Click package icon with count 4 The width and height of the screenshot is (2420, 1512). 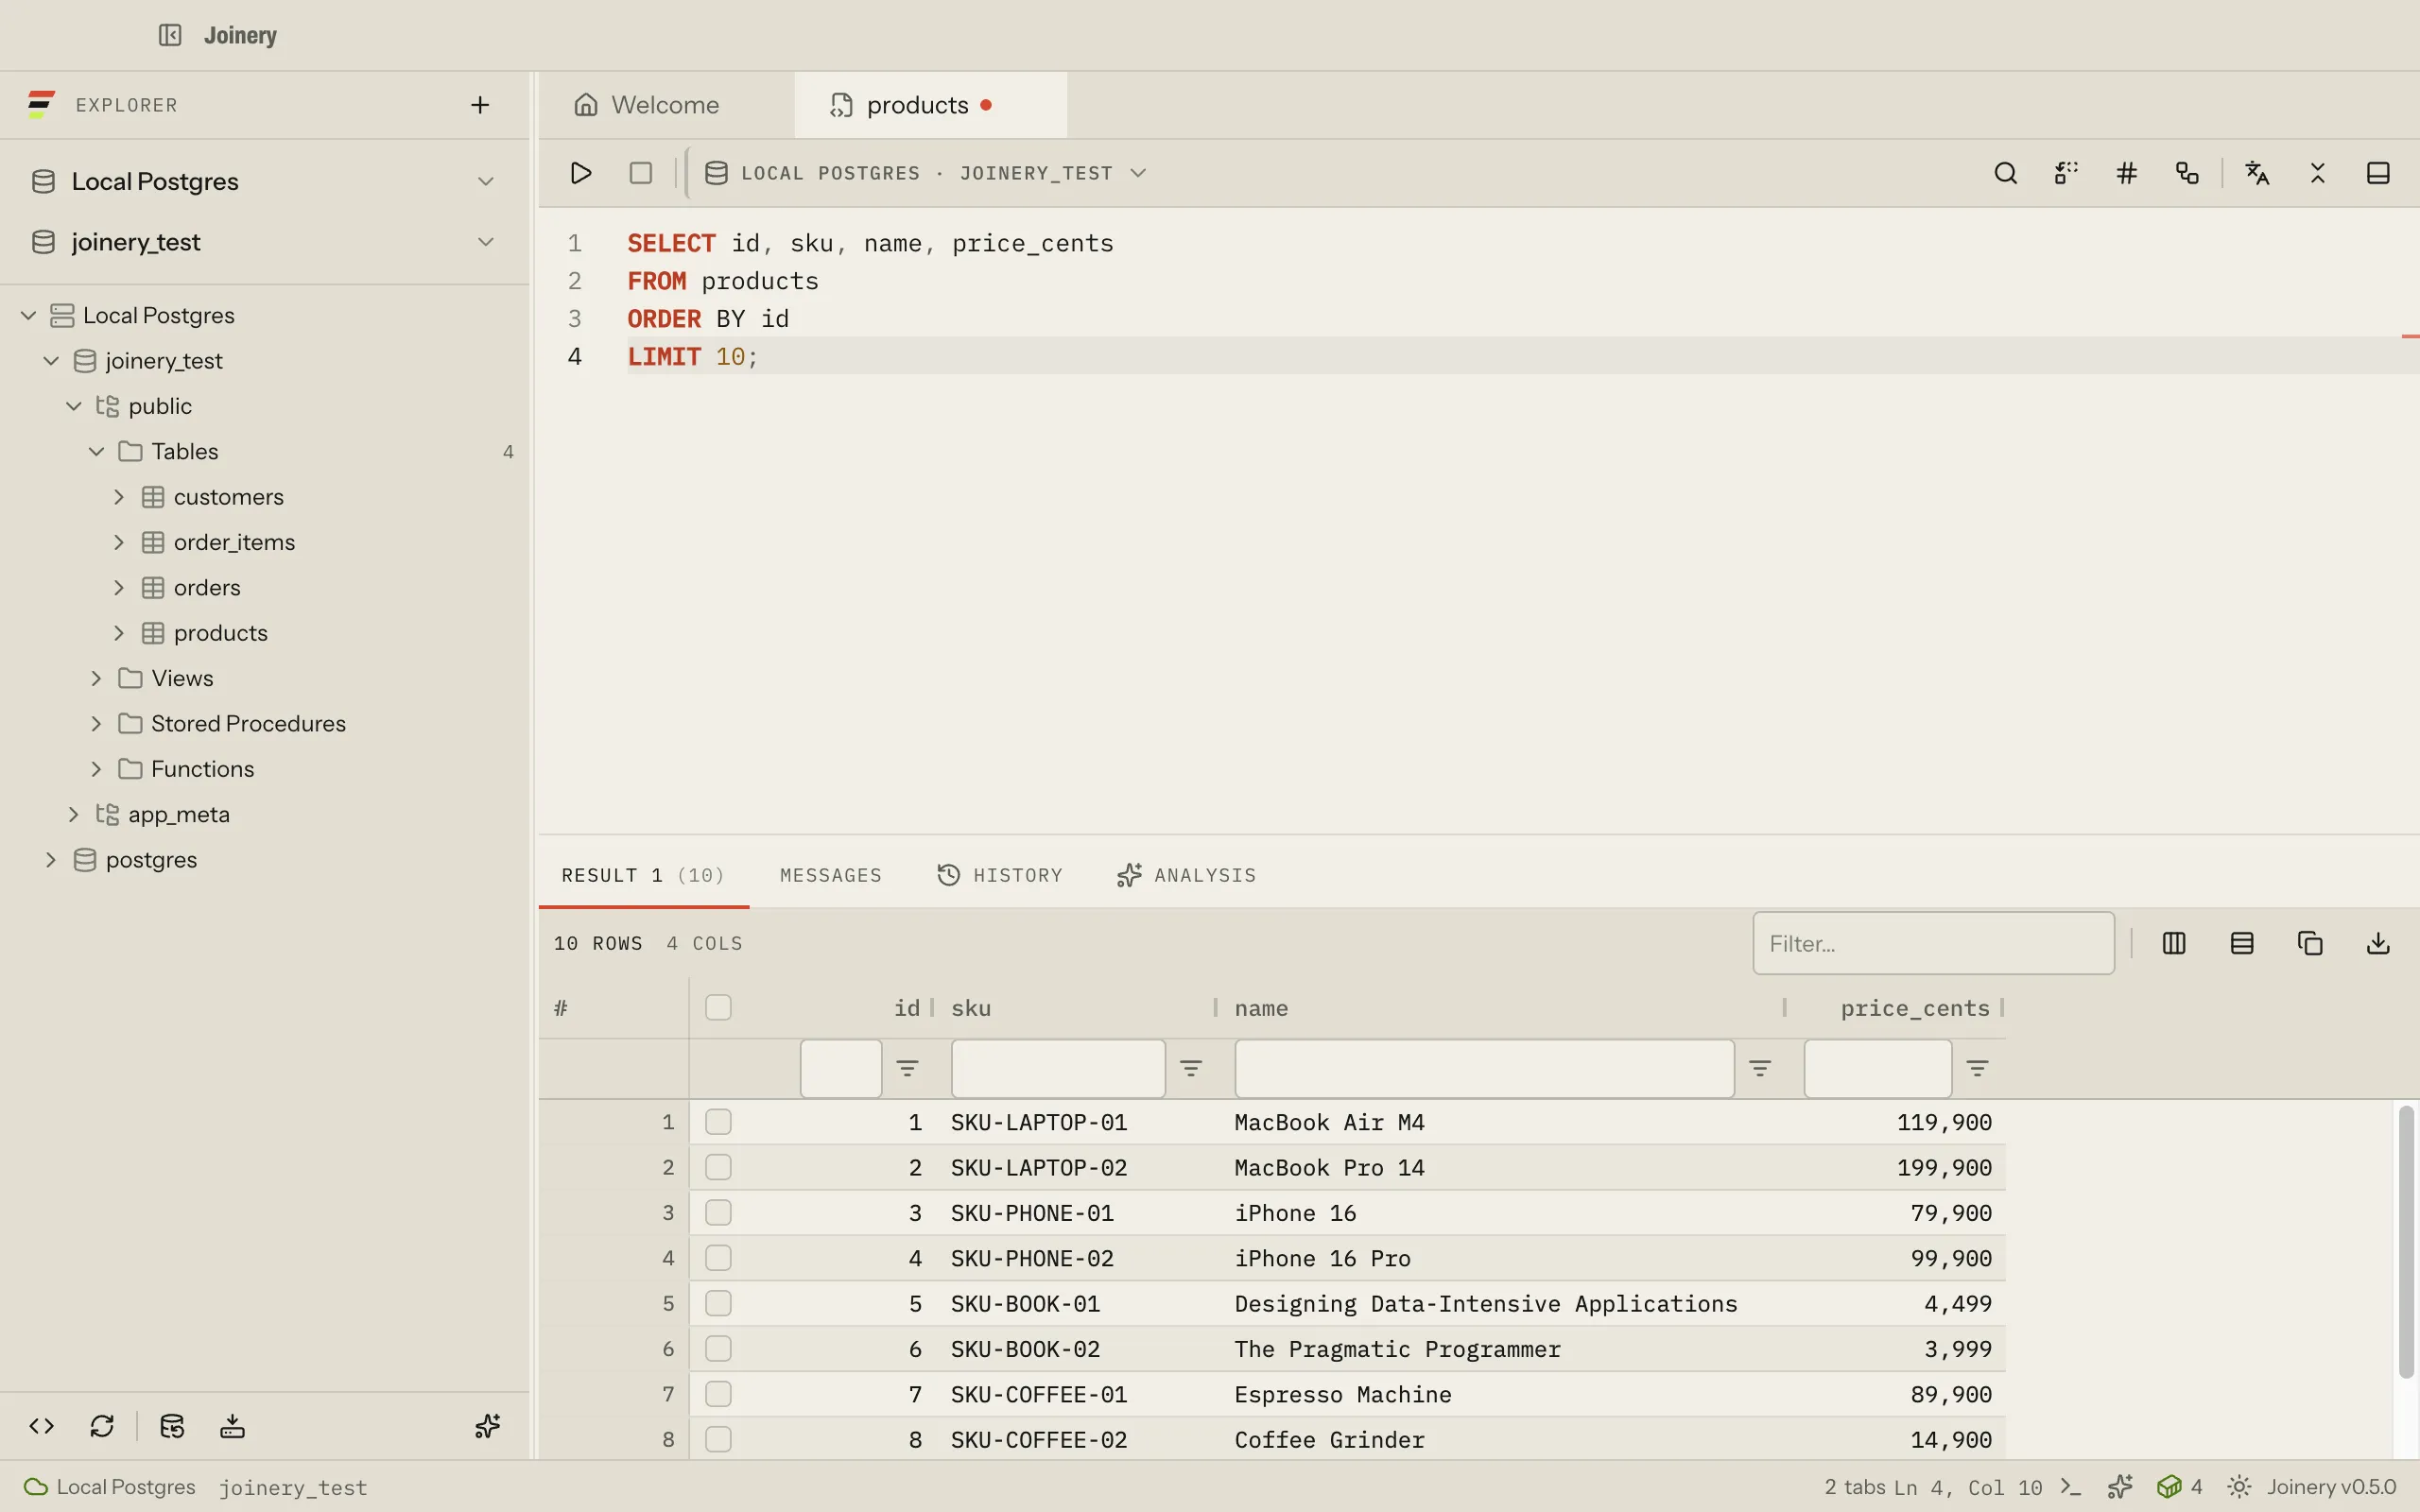tap(2179, 1487)
